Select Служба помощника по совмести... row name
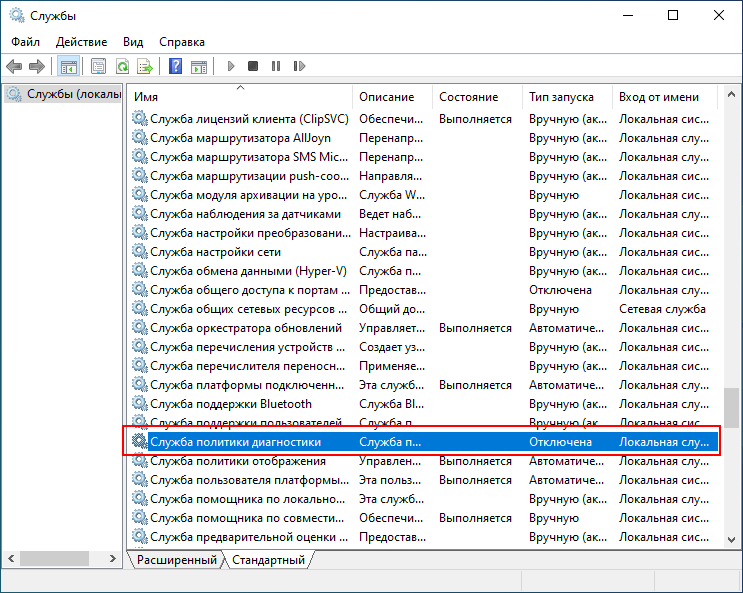The width and height of the screenshot is (743, 593). [247, 518]
